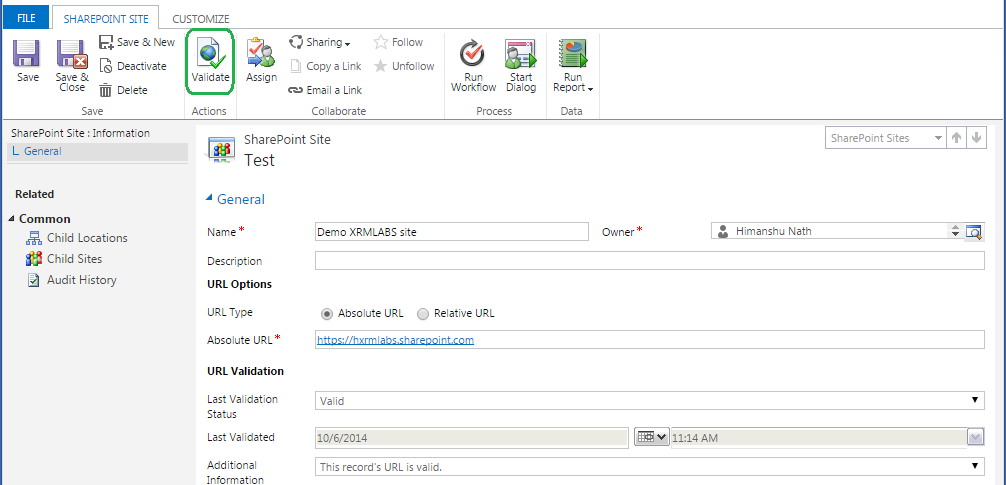Image resolution: width=1006 pixels, height=485 pixels.
Task: Click the Unfollow star
Action: (380, 66)
